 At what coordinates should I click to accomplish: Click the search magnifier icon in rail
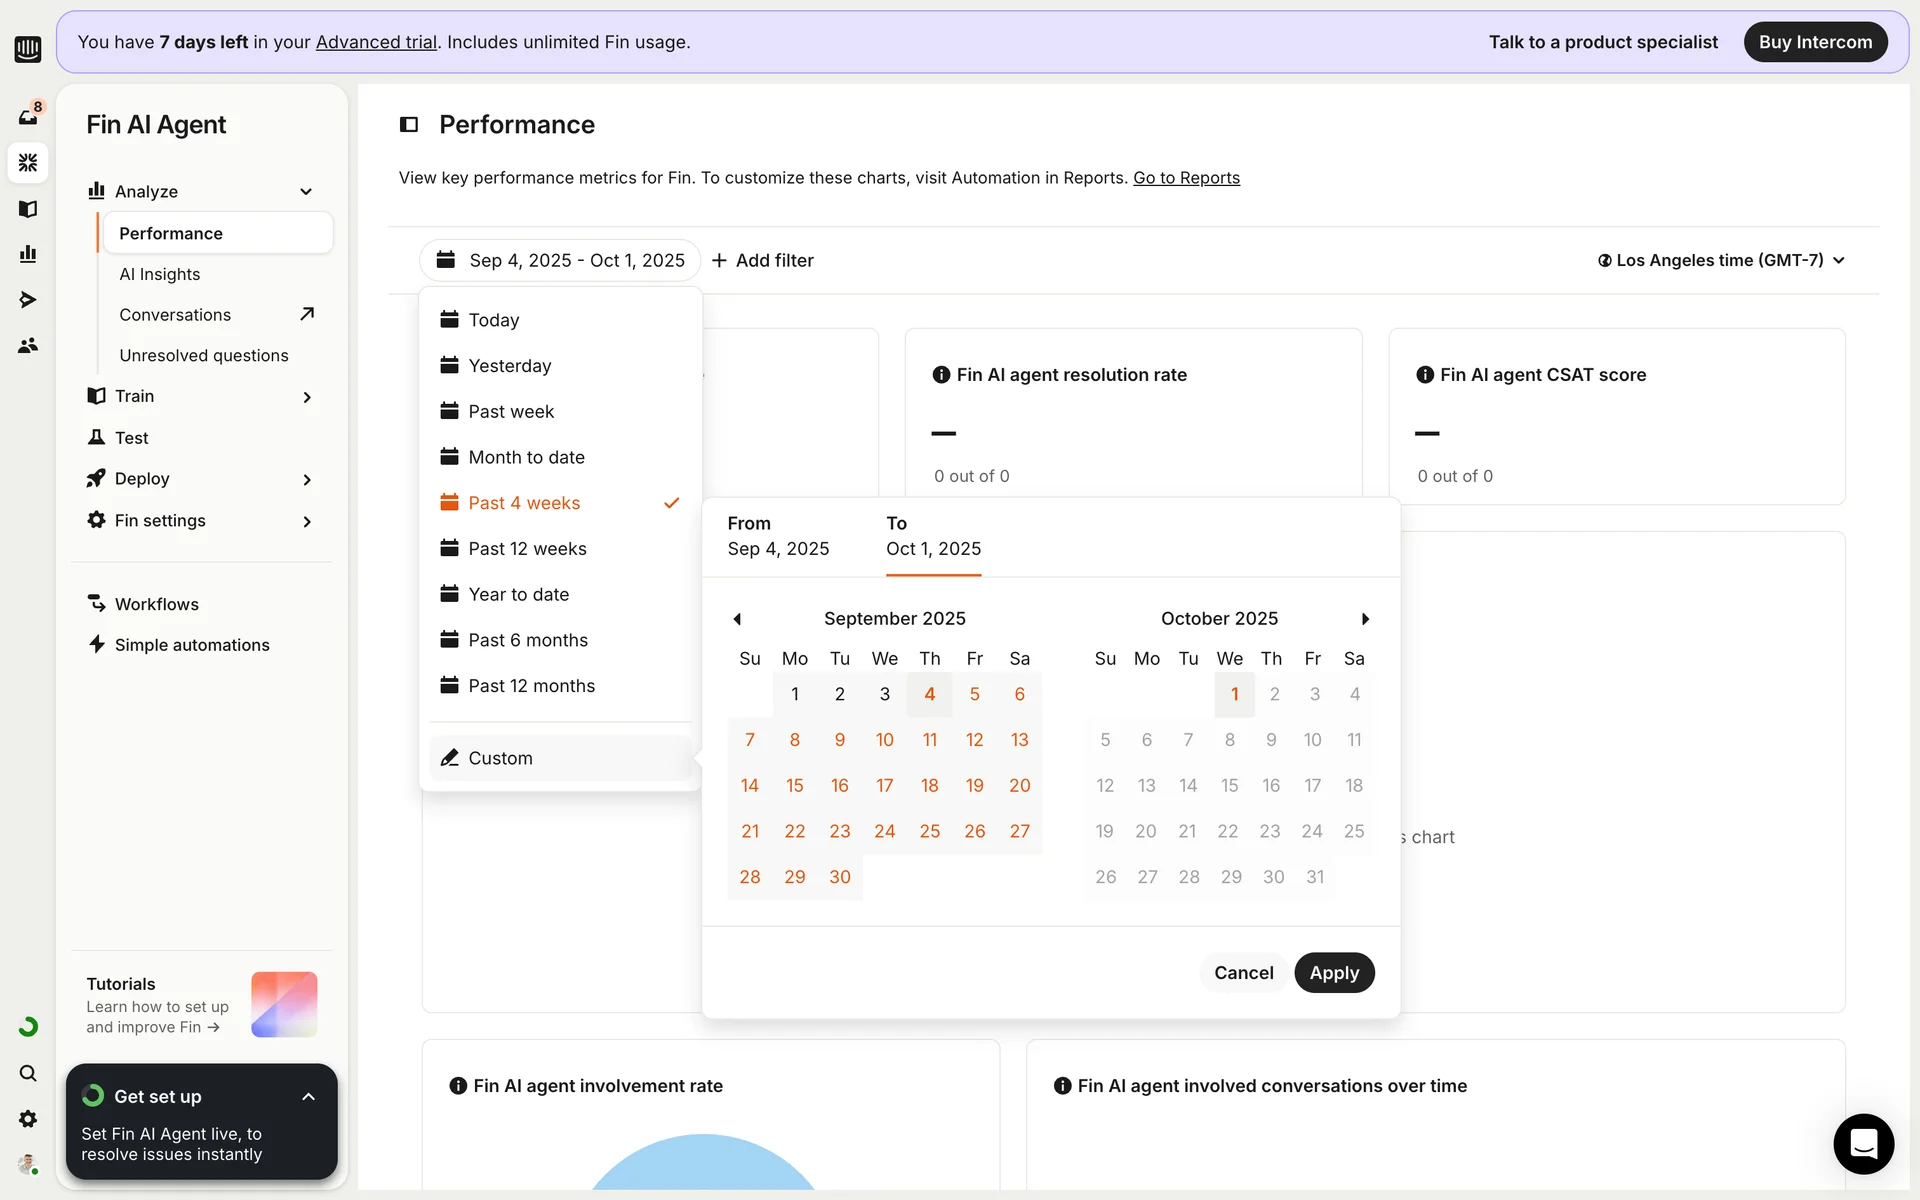point(28,1073)
